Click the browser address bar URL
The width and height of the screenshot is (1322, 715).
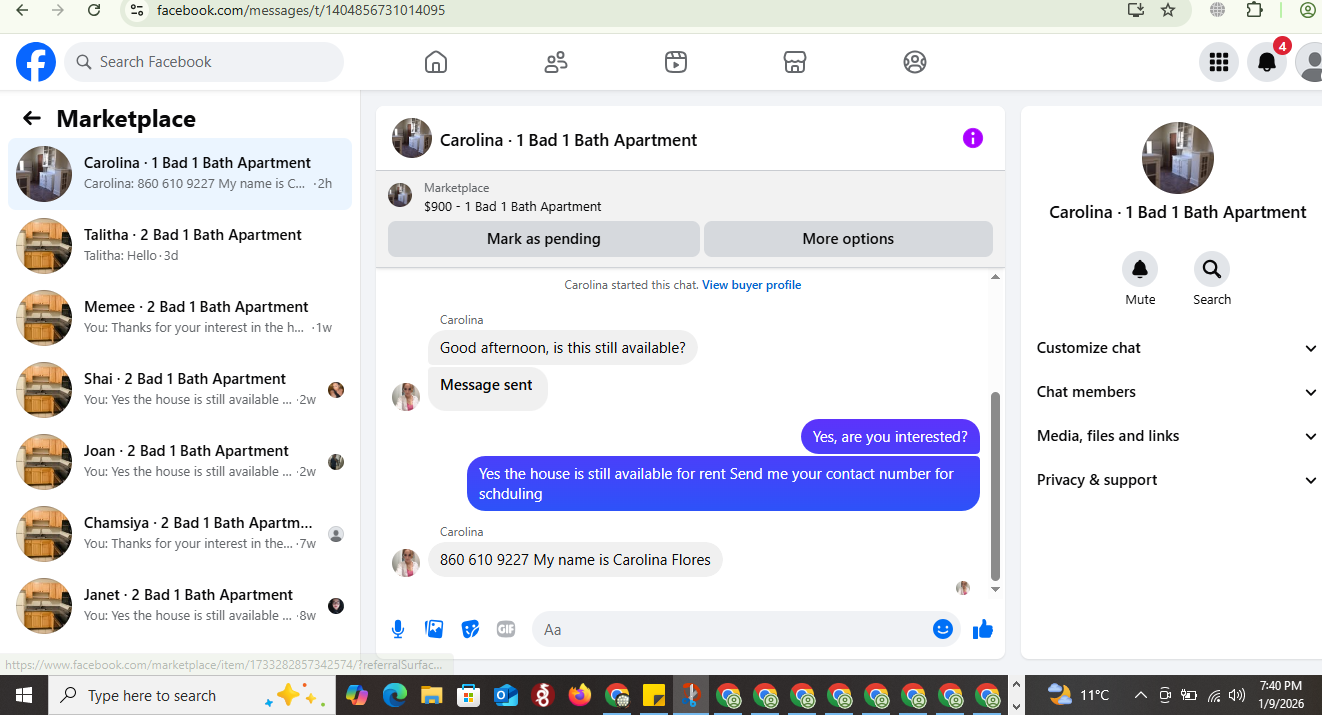coord(301,10)
